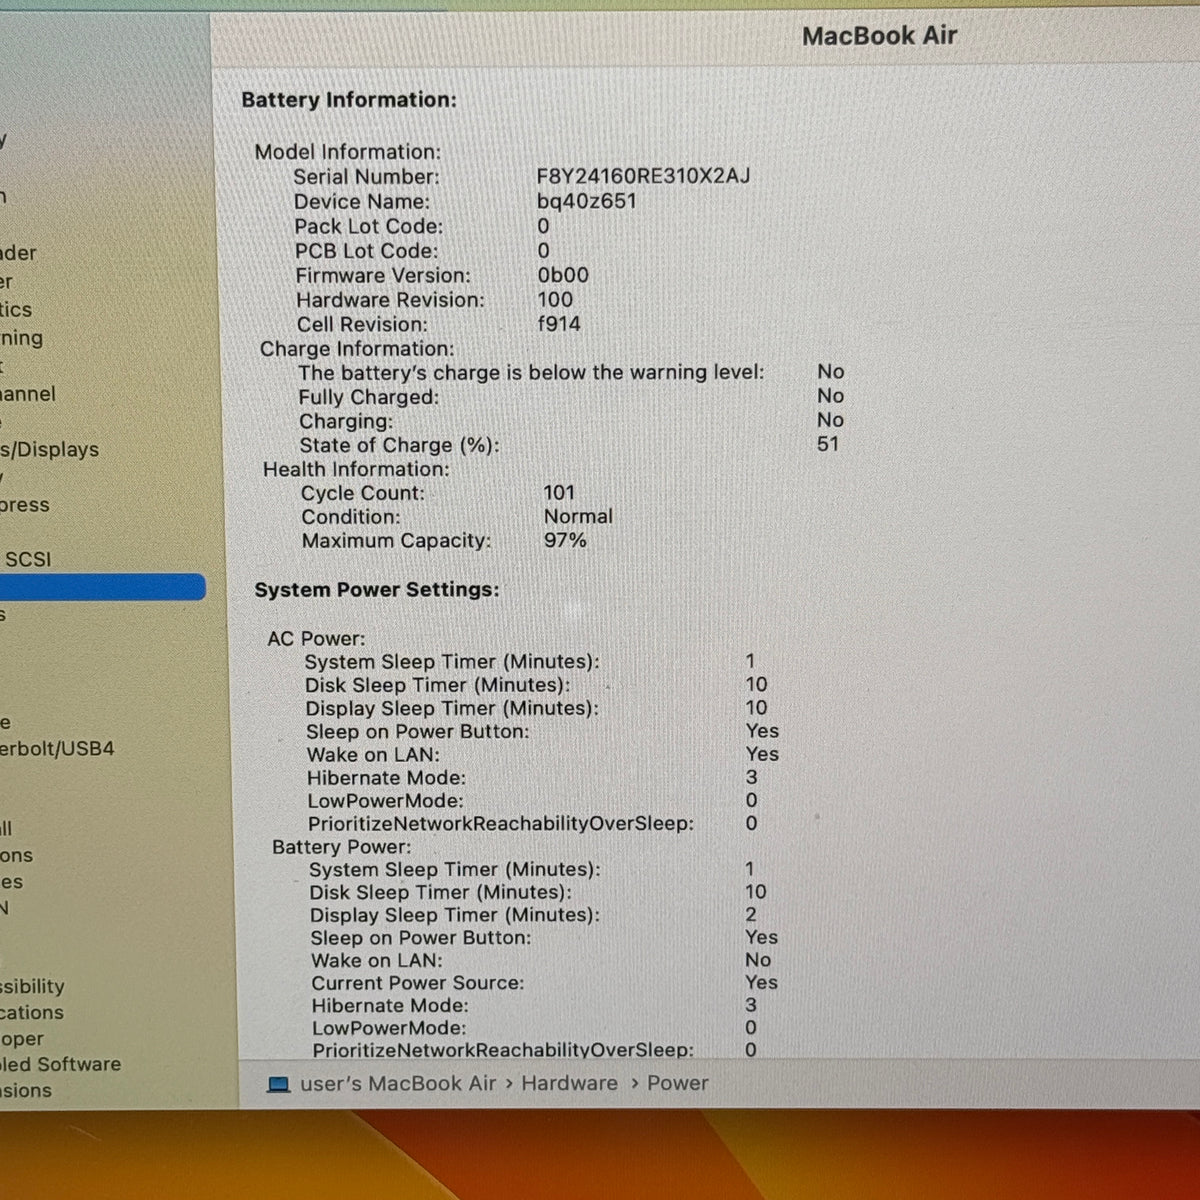Click the Battery Information heading
1200x1200 pixels.
pyautogui.click(x=349, y=100)
